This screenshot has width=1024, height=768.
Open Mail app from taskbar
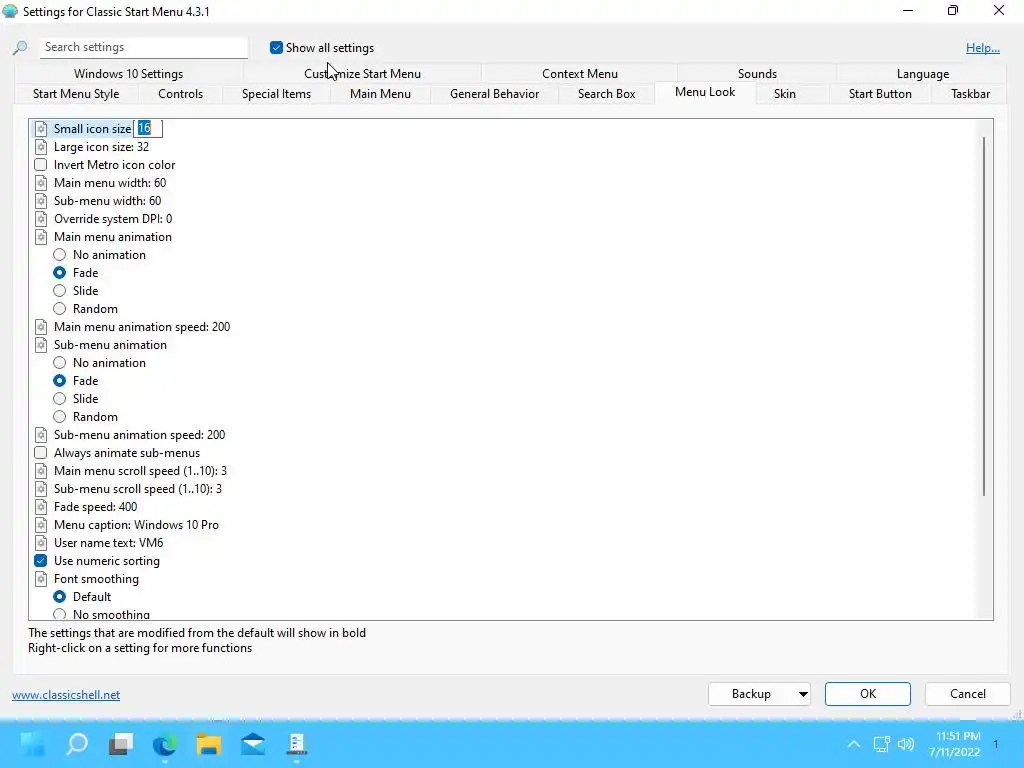click(x=253, y=744)
